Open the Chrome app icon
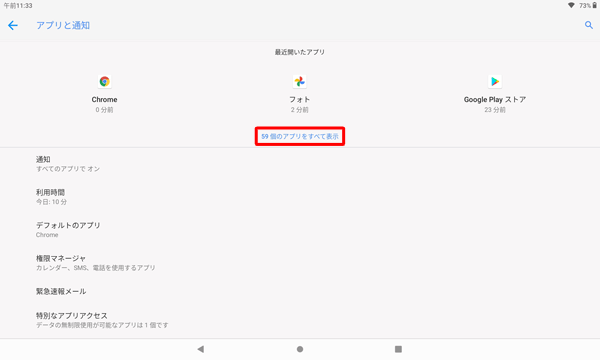Image resolution: width=600 pixels, height=360 pixels. [x=104, y=81]
